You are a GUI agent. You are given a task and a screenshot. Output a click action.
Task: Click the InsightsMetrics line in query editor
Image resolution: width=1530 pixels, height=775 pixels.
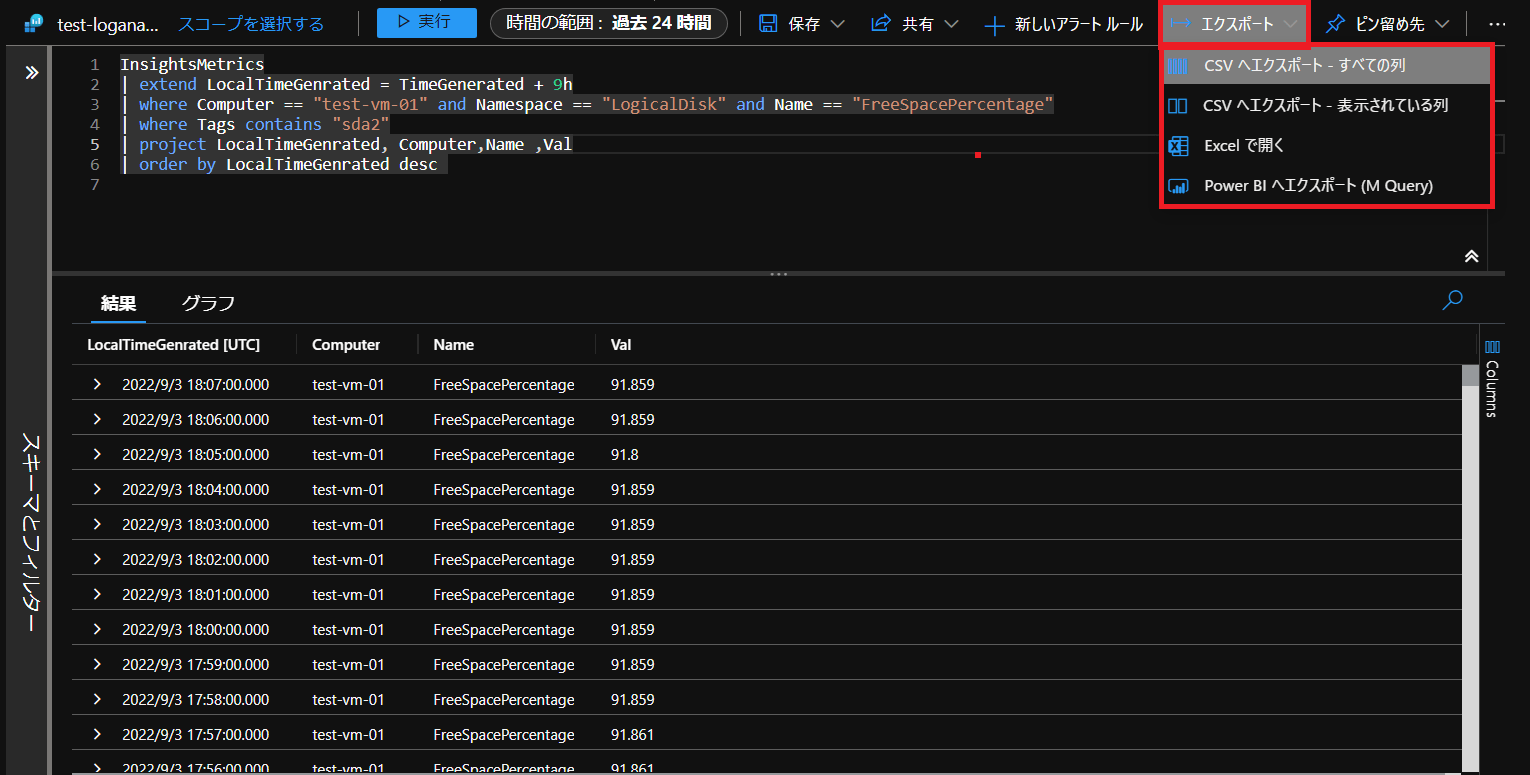click(192, 64)
